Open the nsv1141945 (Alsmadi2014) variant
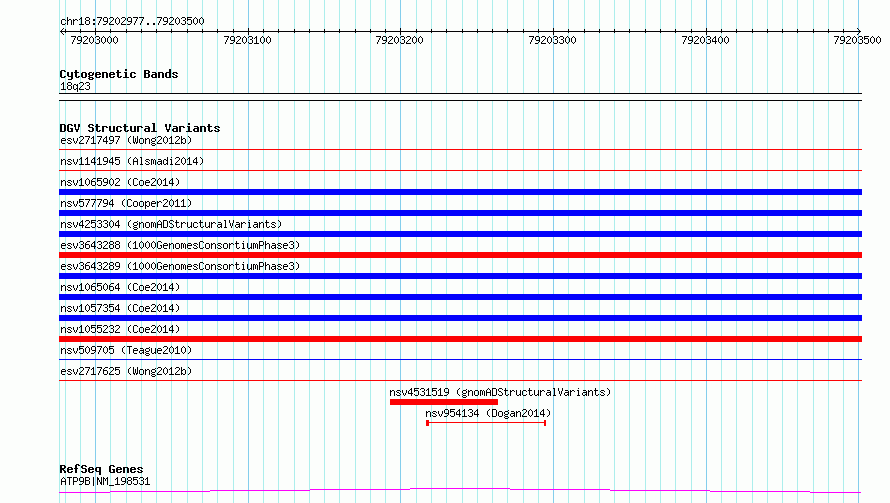 [x=132, y=161]
